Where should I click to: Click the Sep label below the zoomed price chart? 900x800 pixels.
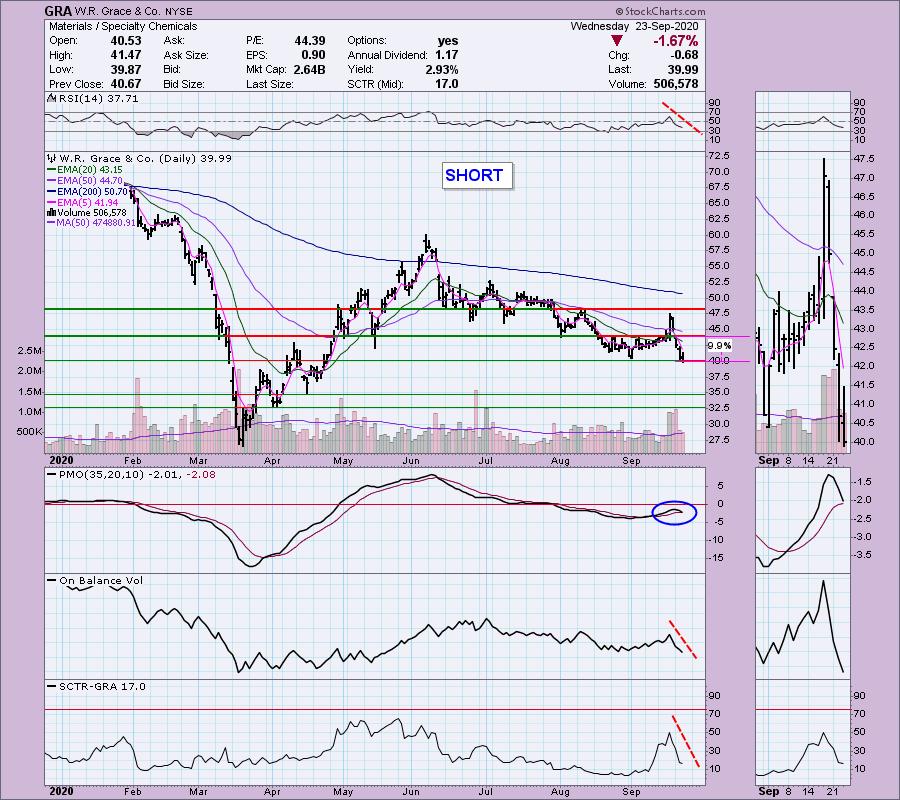click(x=768, y=460)
